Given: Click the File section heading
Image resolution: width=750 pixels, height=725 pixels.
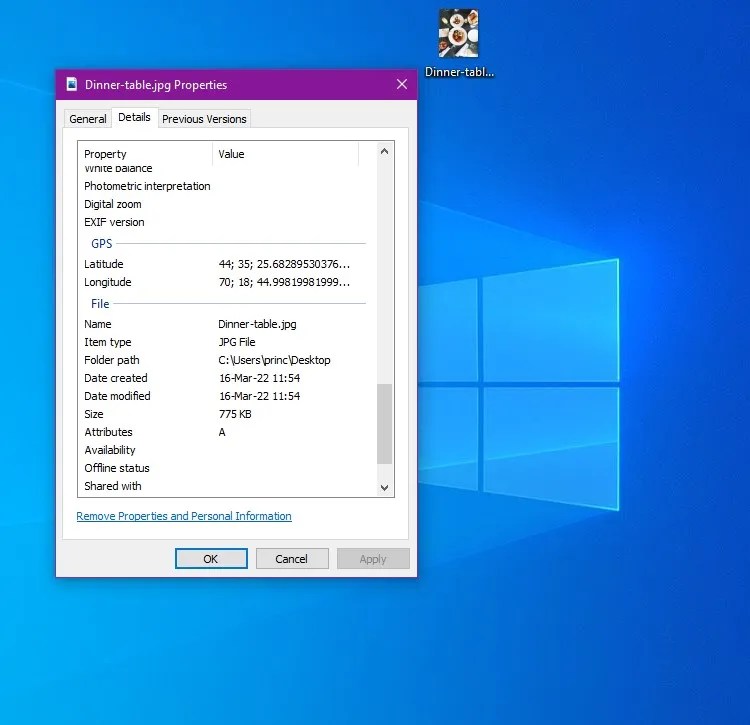Looking at the screenshot, I should (x=100, y=304).
